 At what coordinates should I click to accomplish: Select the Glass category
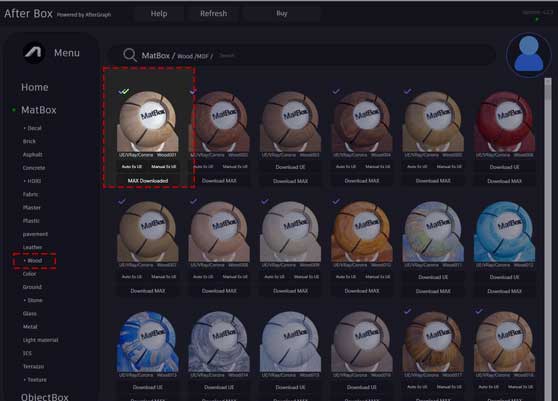(x=30, y=313)
